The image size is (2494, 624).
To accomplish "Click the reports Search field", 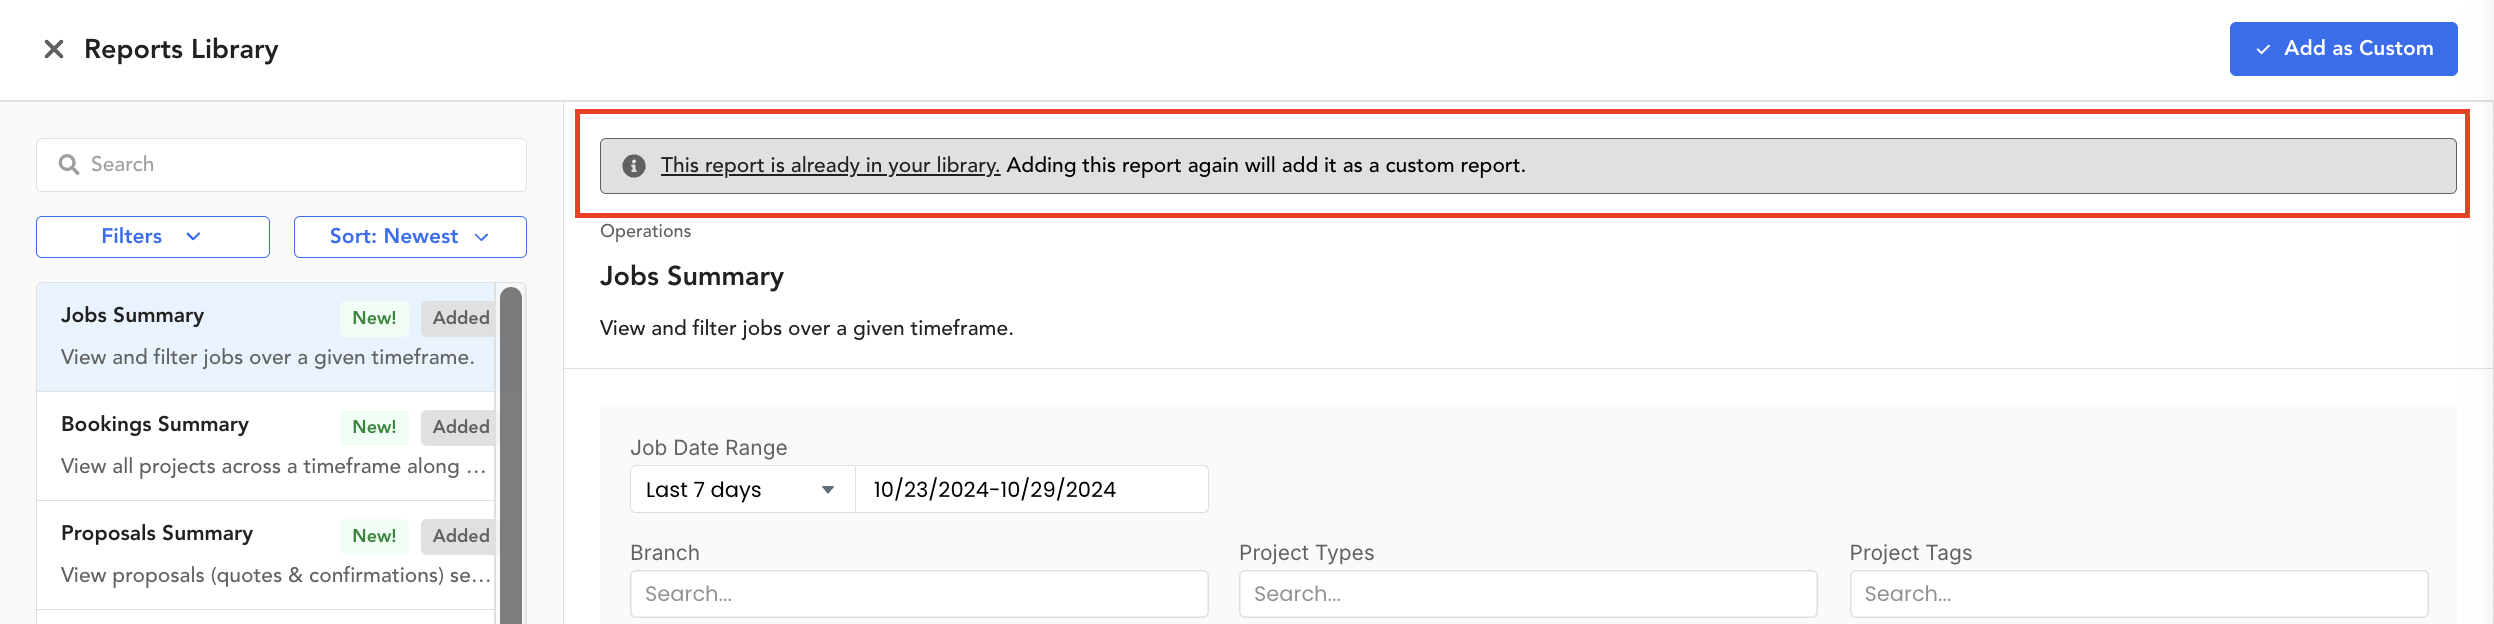I will point(281,165).
